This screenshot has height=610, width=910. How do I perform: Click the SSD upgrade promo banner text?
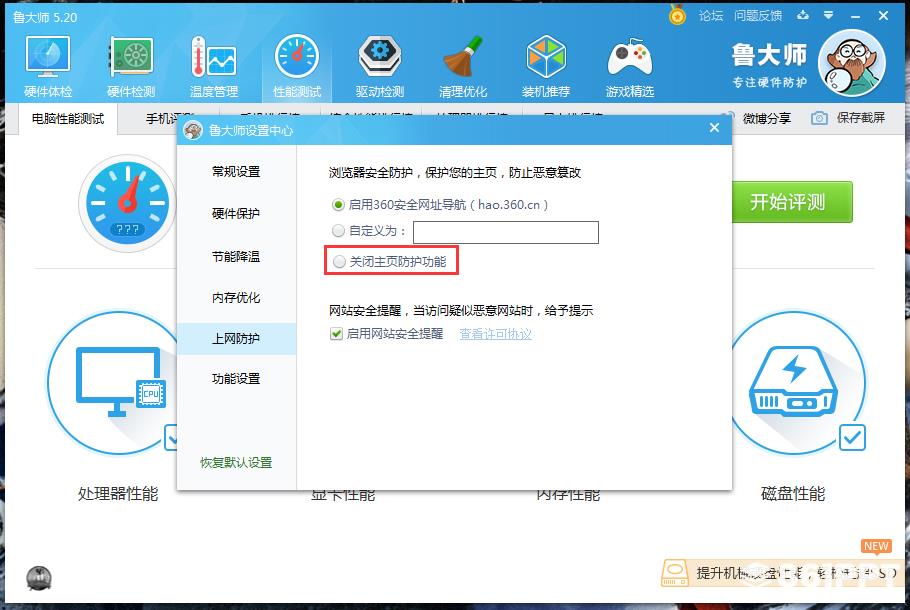coord(796,573)
